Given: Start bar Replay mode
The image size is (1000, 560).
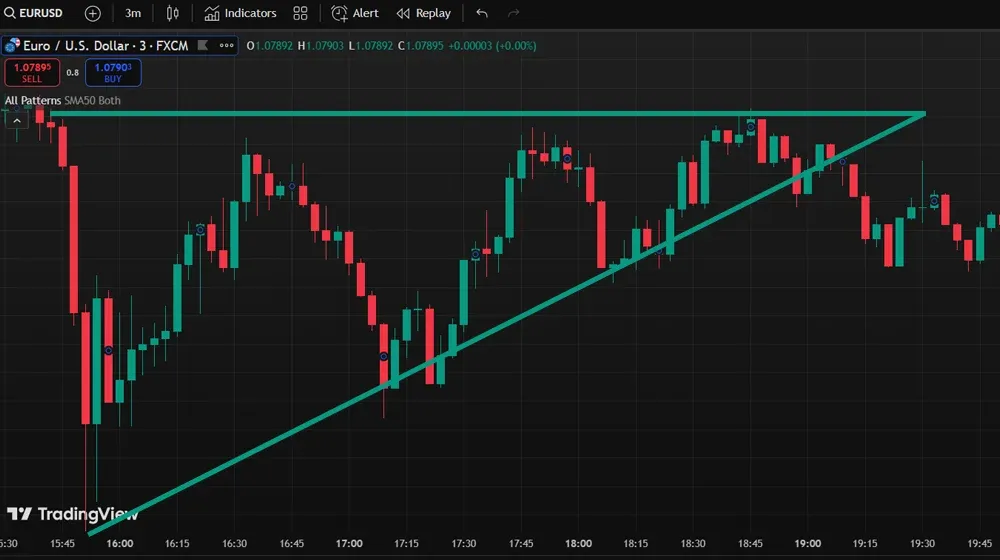Looking at the screenshot, I should coord(423,13).
